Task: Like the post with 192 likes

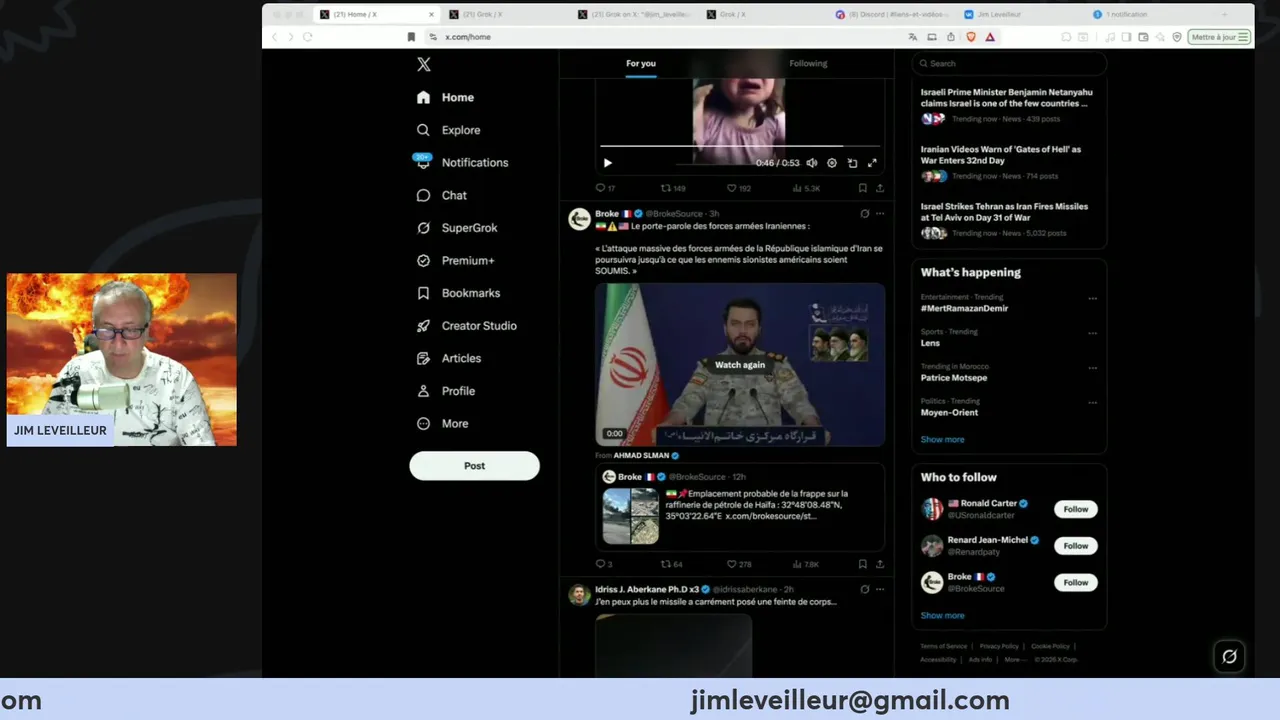Action: tap(739, 188)
